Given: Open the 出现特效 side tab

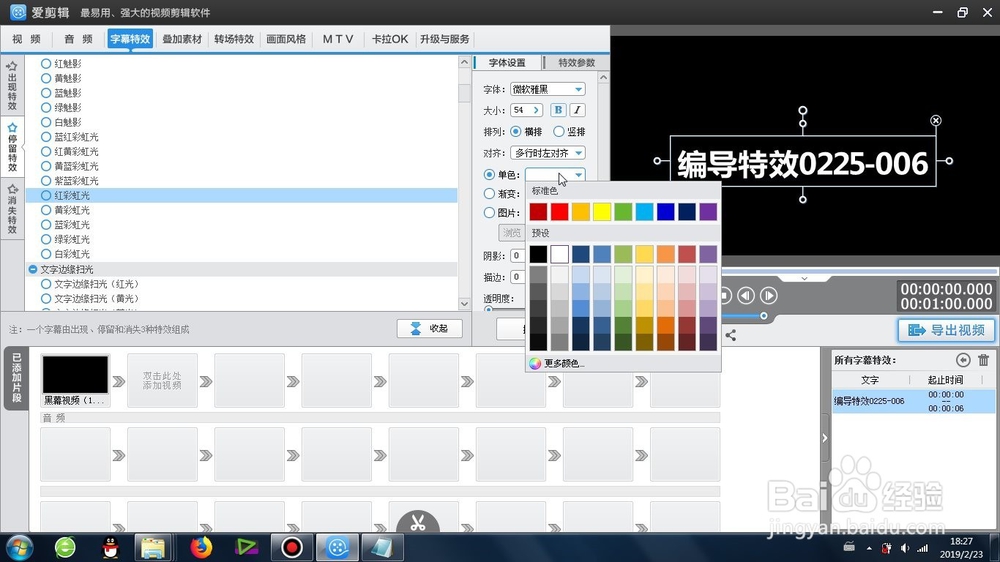Looking at the screenshot, I should [12, 86].
